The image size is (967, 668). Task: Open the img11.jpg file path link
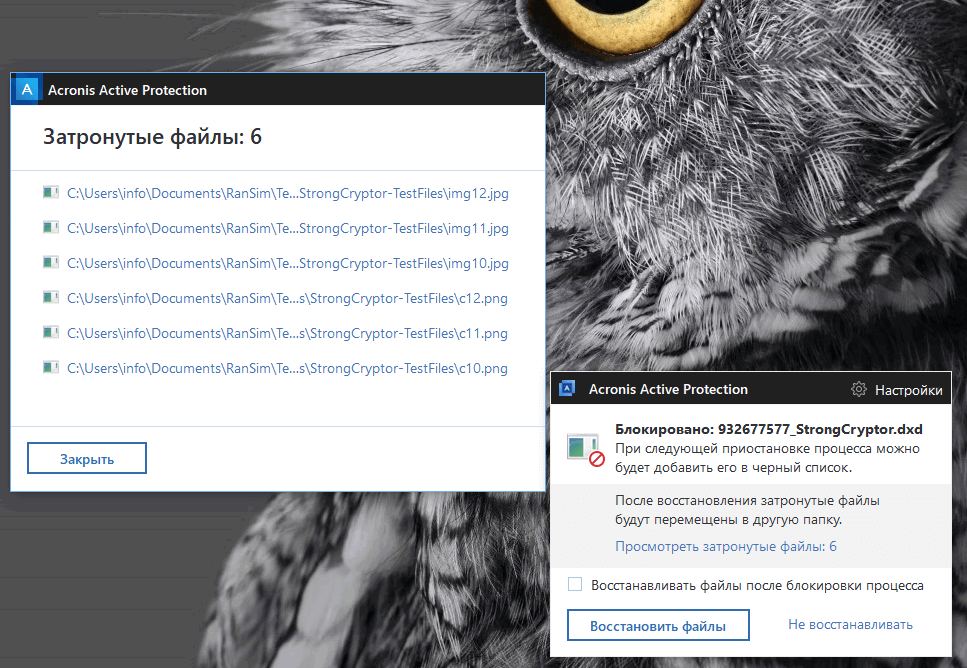287,228
